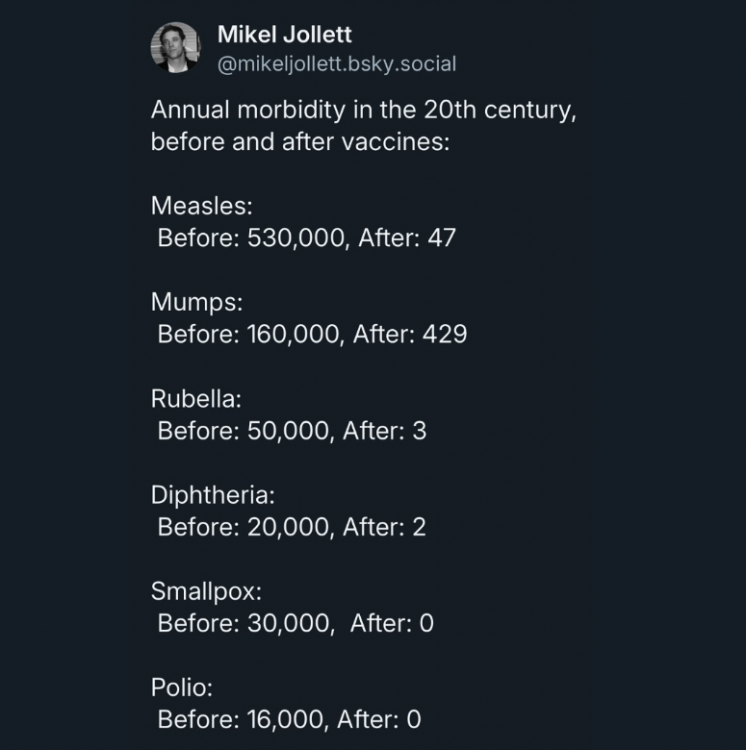The height and width of the screenshot is (750, 746).
Task: Click the @mikeljollett.bsky.social handle
Action: 336,64
